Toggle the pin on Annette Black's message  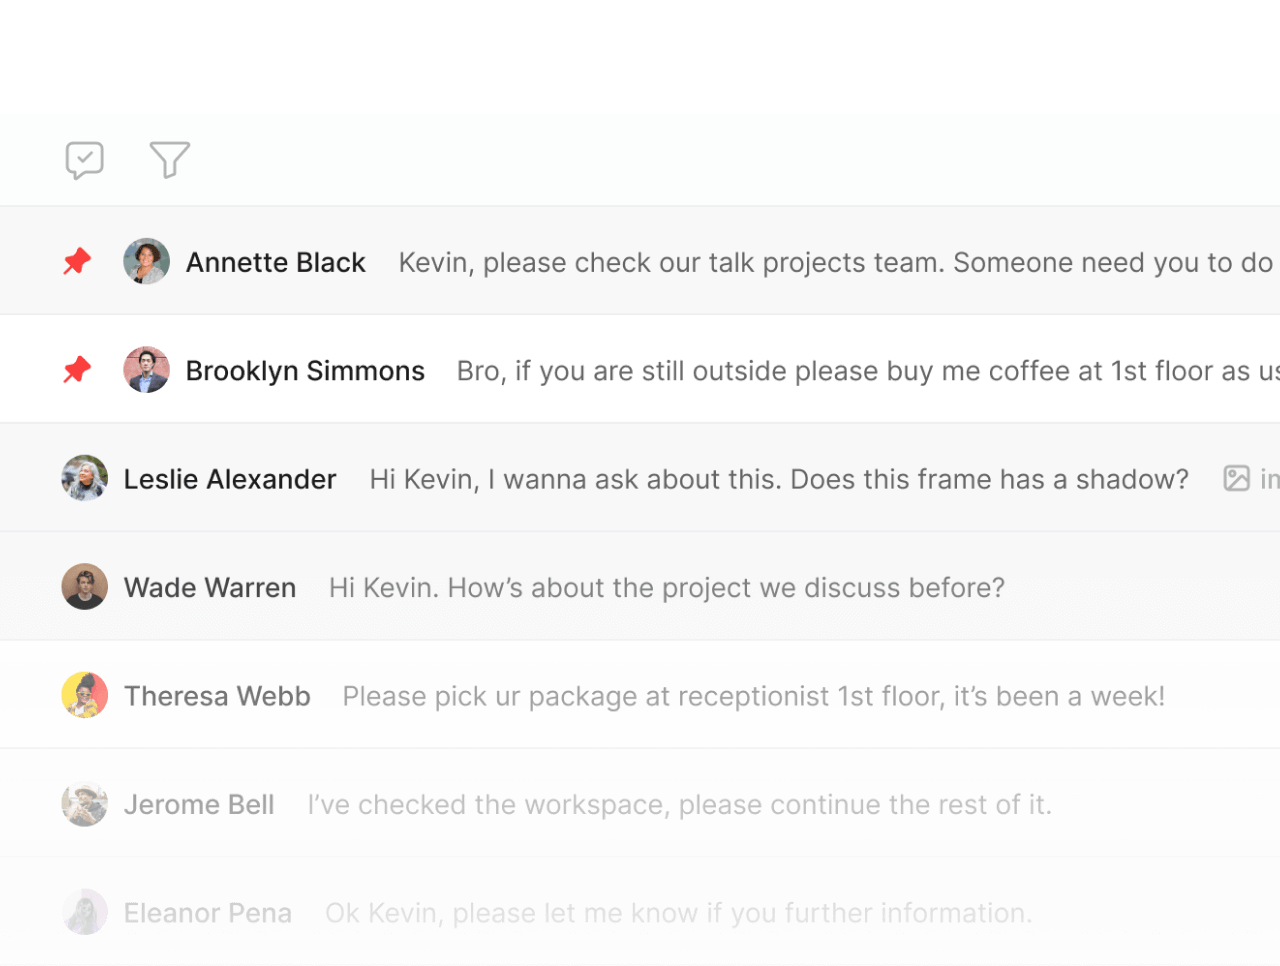click(77, 262)
